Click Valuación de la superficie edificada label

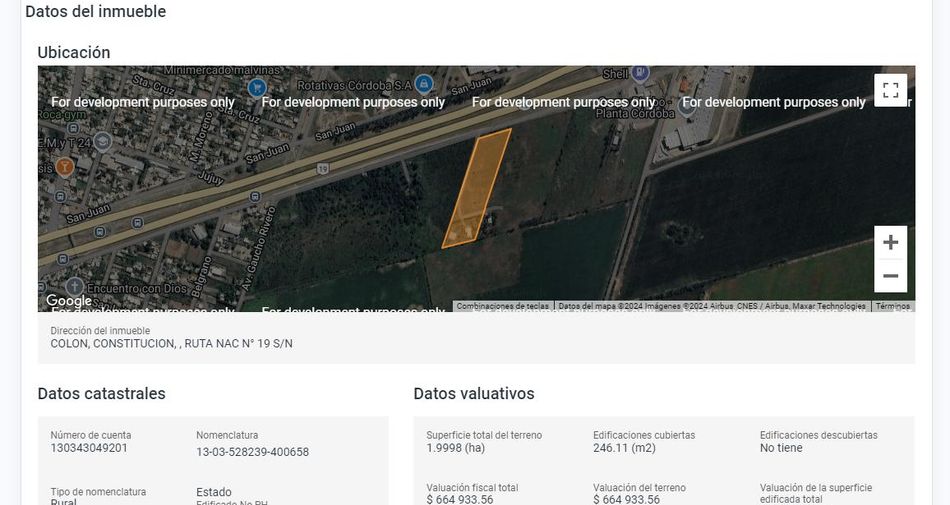coord(816,493)
